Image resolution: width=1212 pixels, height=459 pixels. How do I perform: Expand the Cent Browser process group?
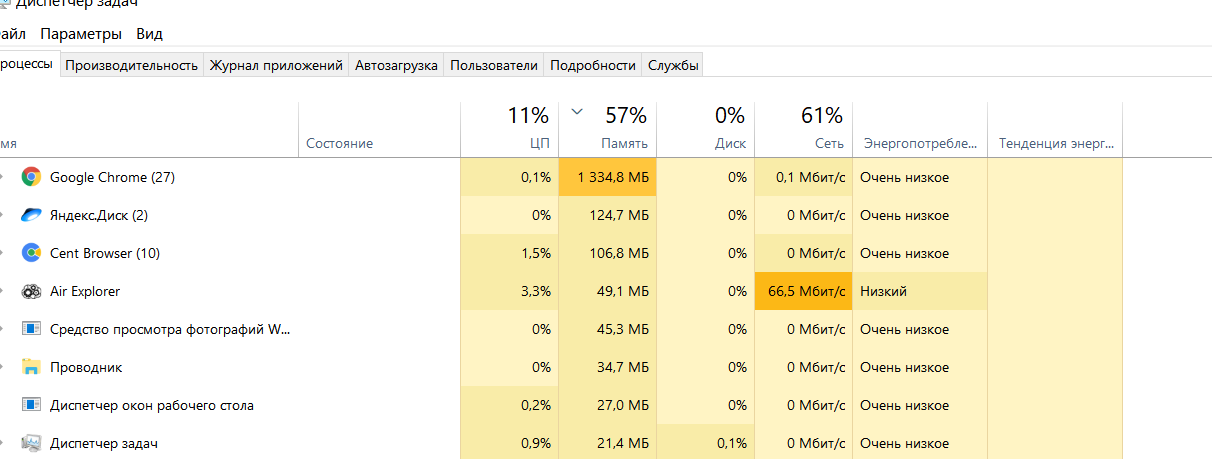click(3, 253)
